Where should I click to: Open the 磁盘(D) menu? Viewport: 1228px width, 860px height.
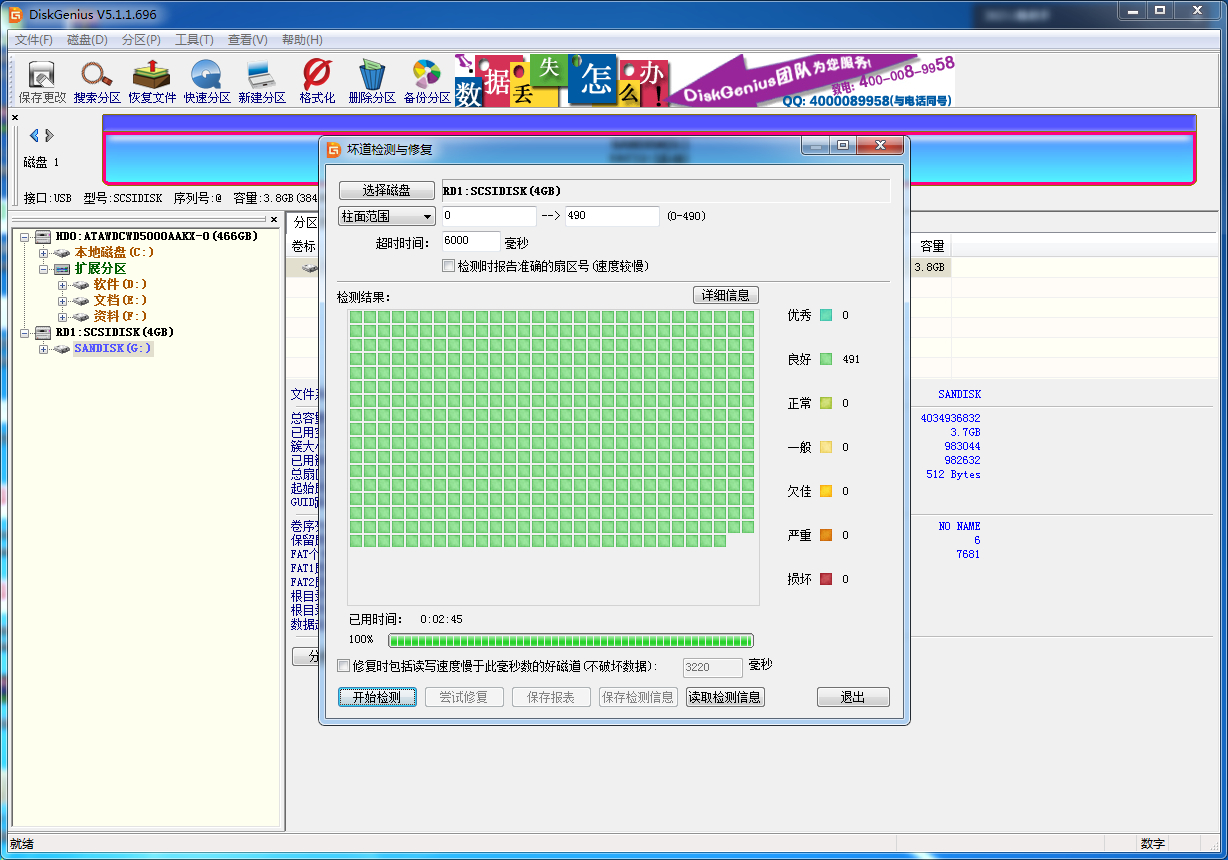pos(87,40)
